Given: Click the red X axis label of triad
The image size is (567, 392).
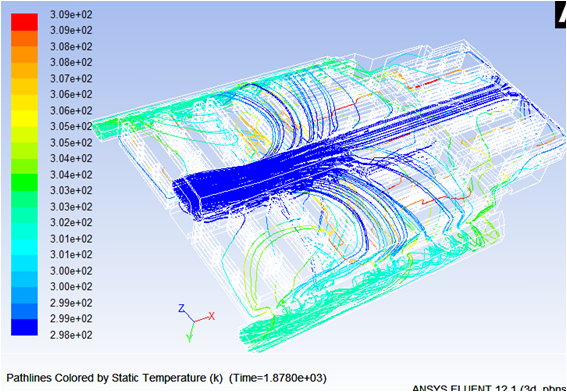Looking at the screenshot, I should point(212,316).
